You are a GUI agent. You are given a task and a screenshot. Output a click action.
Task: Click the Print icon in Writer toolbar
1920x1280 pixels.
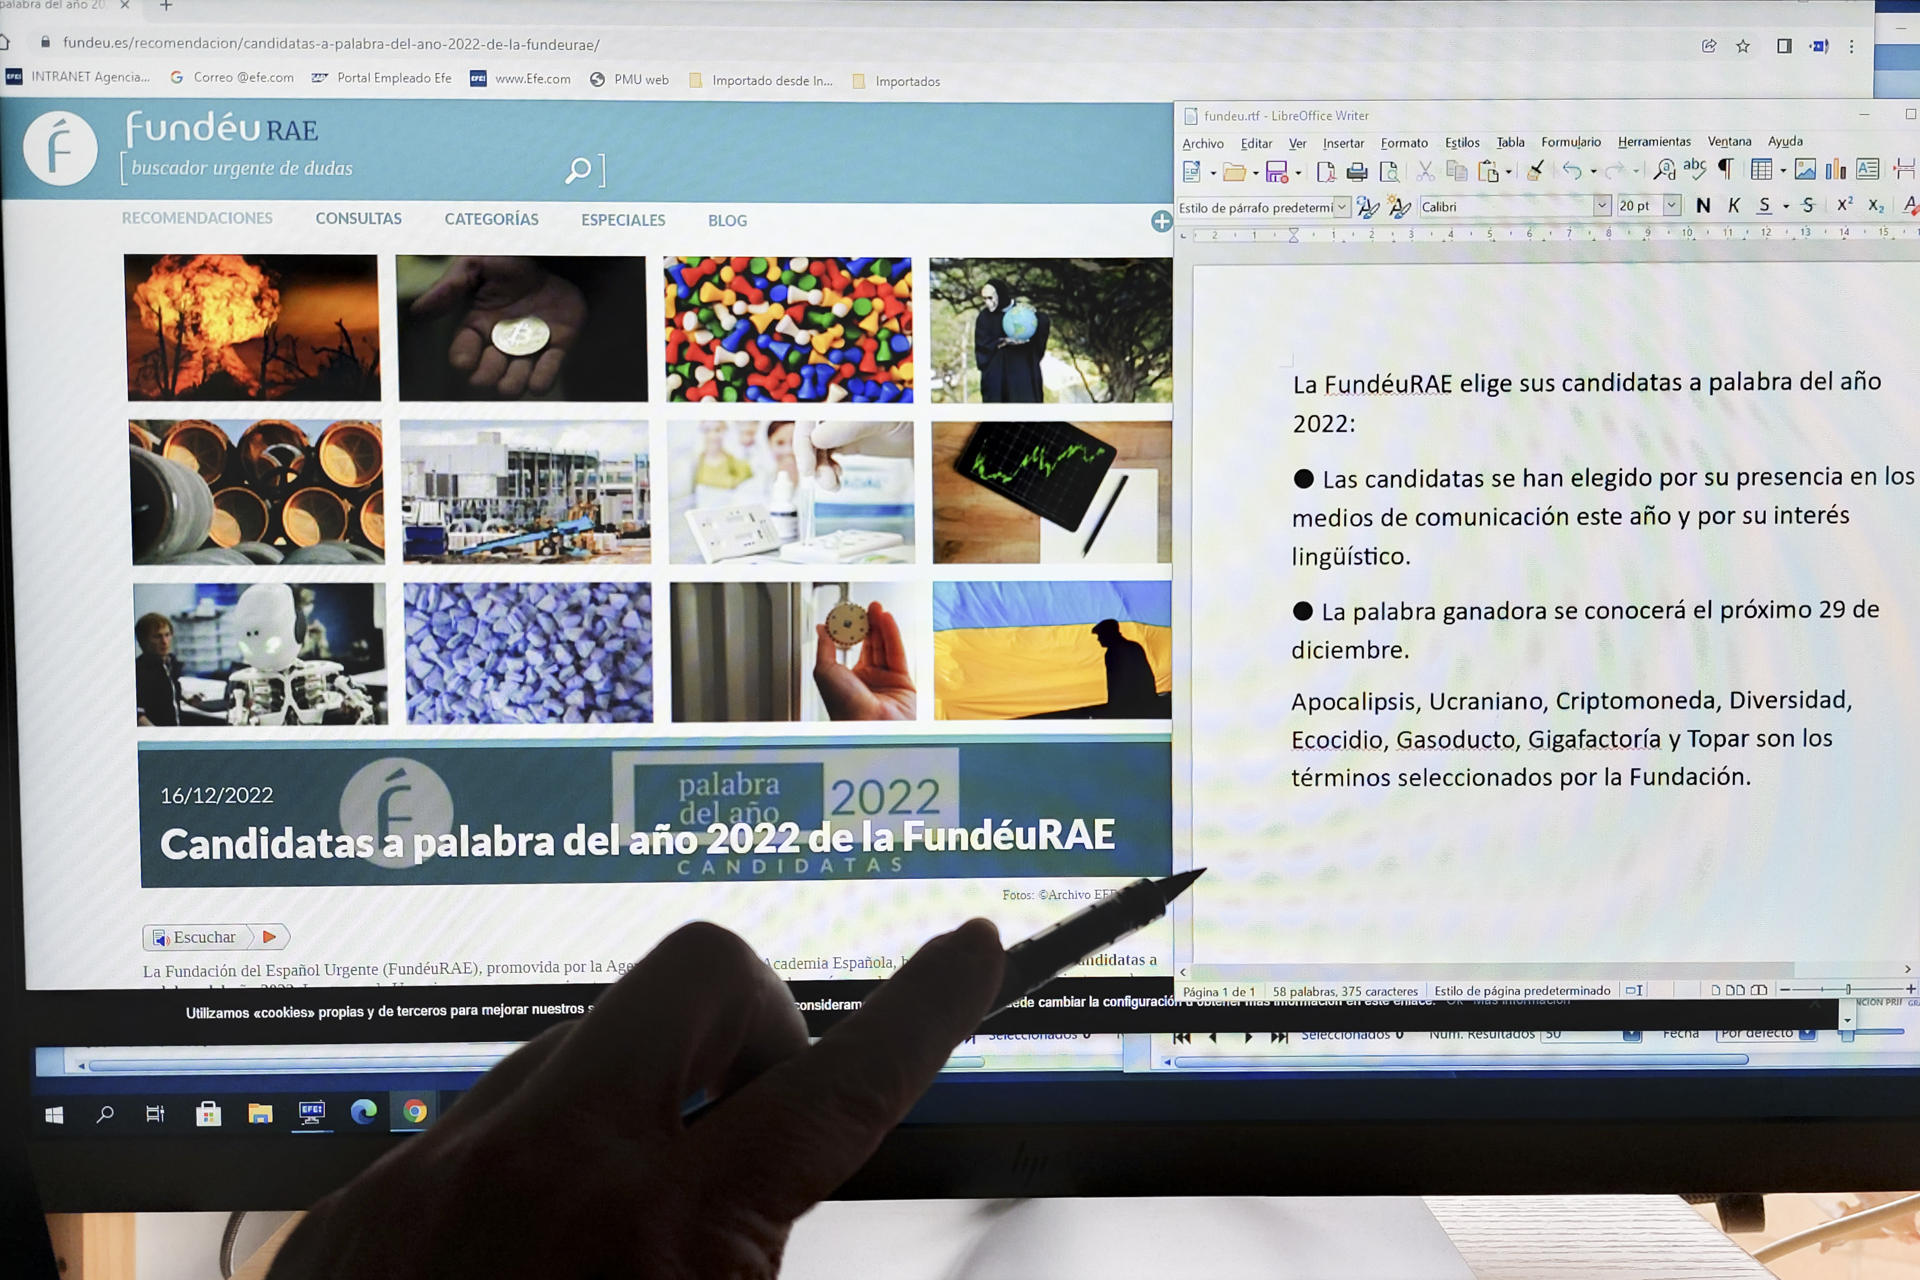point(1356,172)
